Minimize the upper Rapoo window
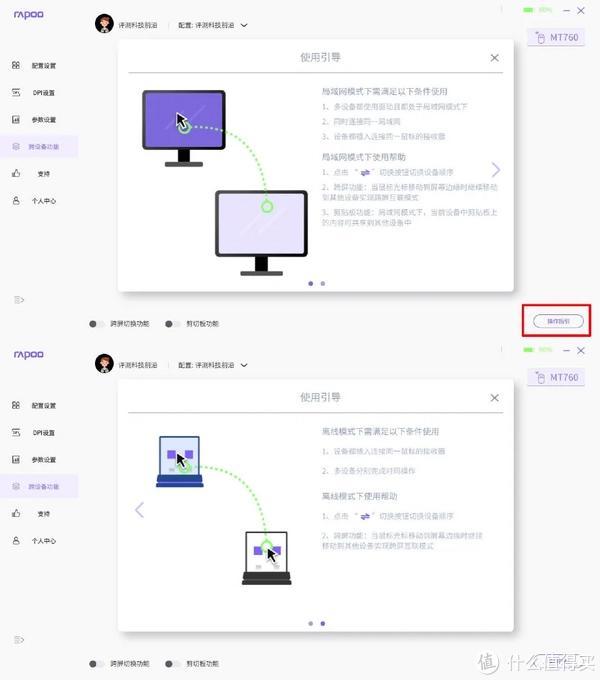 tap(566, 10)
